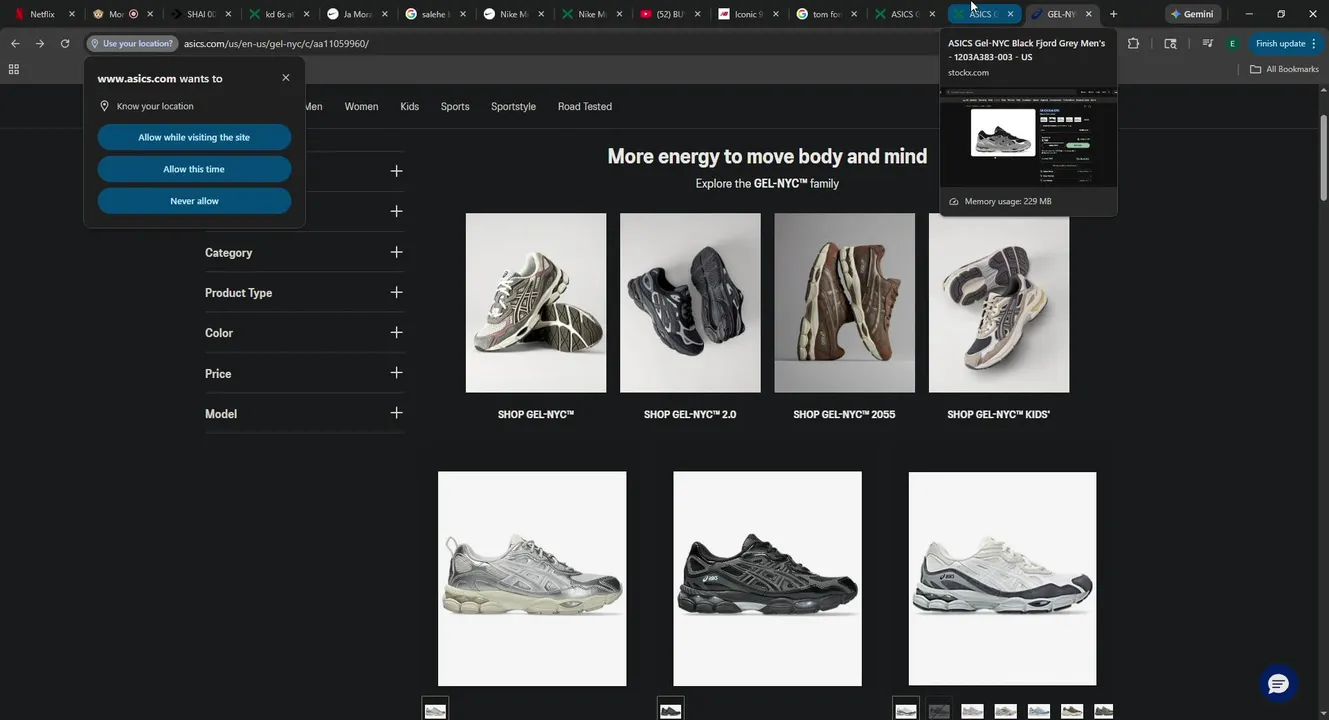Viewport: 1329px width, 720px height.
Task: Open the profile avatar with letter E
Action: click(1232, 44)
